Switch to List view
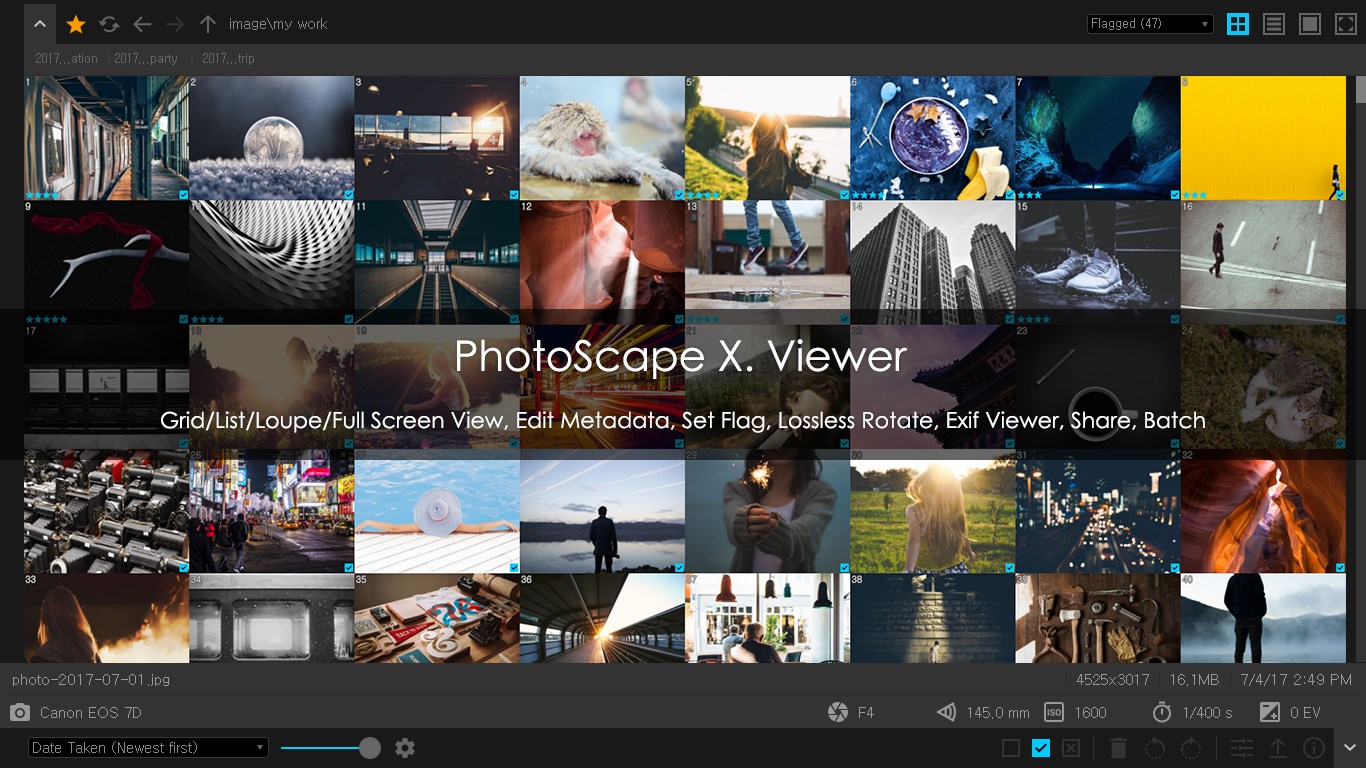Image resolution: width=1366 pixels, height=768 pixels. pyautogui.click(x=1273, y=23)
